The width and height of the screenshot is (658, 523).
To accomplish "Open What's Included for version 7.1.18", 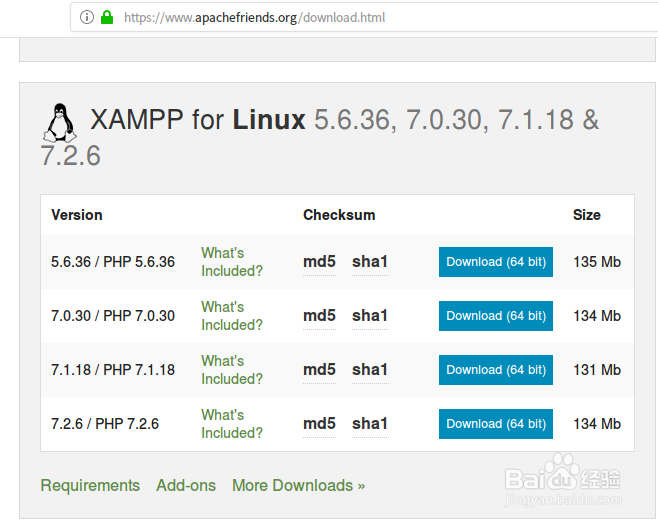I will pos(232,370).
